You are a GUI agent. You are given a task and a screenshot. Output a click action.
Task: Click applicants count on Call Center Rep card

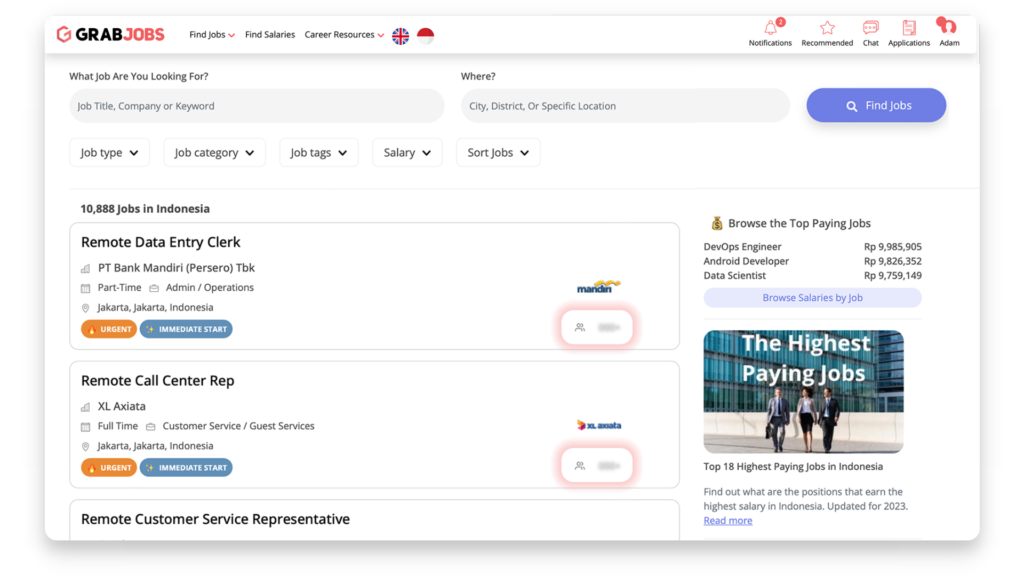coord(597,466)
